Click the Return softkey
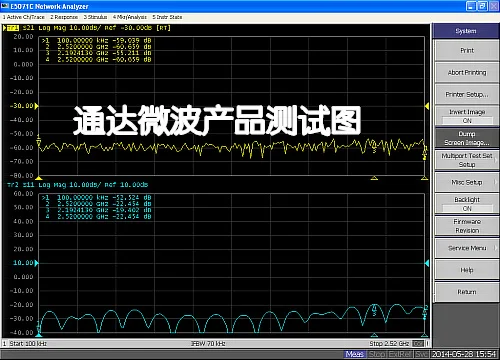This screenshot has height=360, width=500. [467, 292]
